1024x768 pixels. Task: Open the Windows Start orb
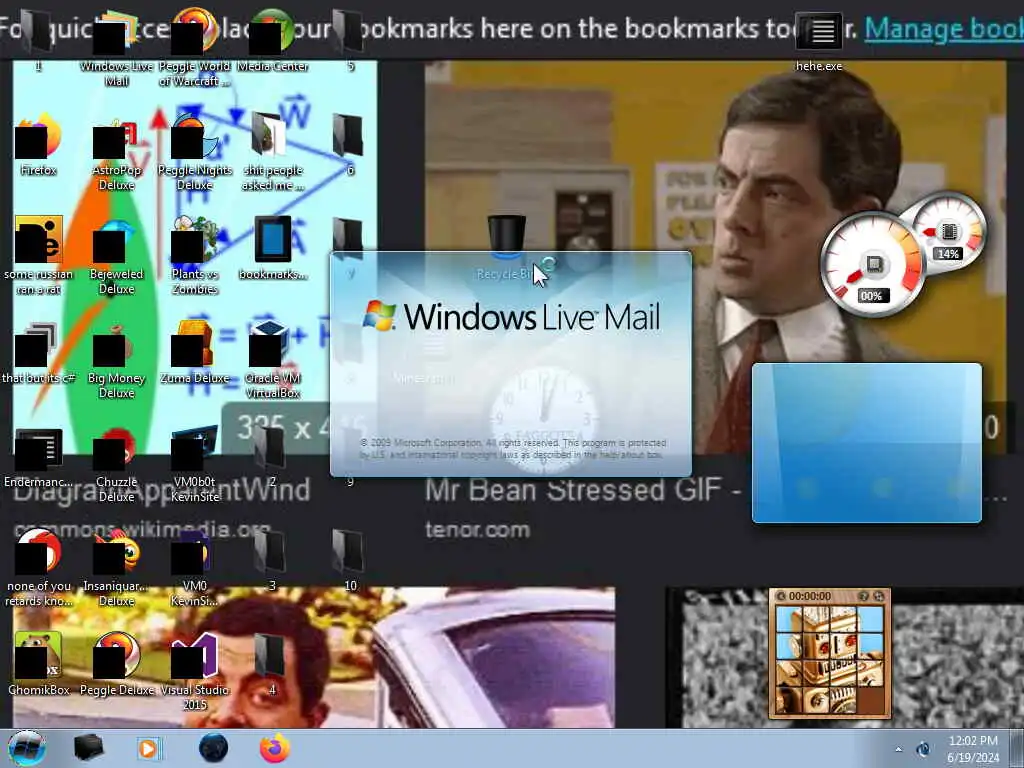[27, 748]
